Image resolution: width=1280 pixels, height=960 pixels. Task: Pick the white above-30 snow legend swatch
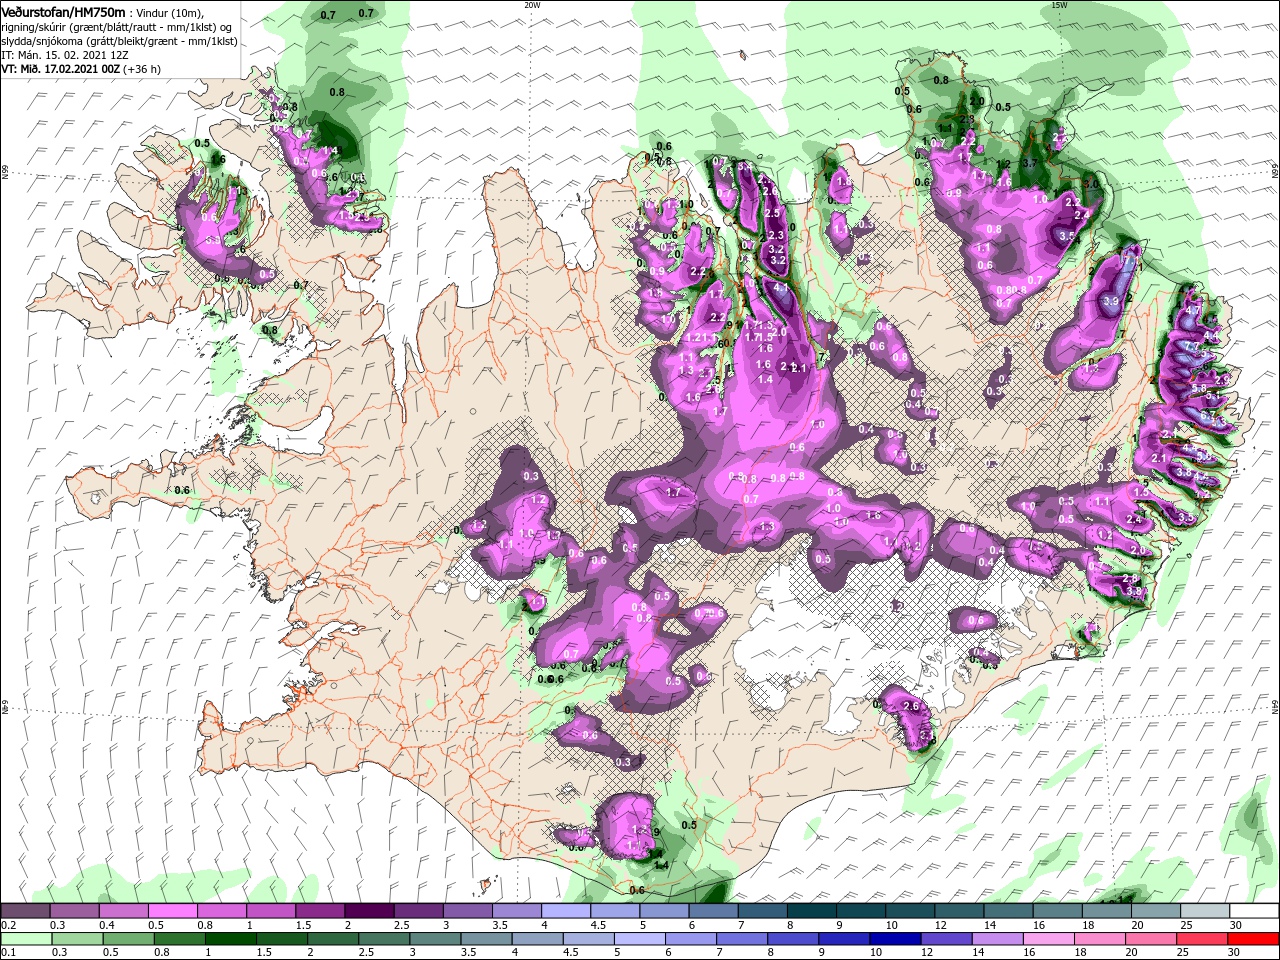point(1254,911)
